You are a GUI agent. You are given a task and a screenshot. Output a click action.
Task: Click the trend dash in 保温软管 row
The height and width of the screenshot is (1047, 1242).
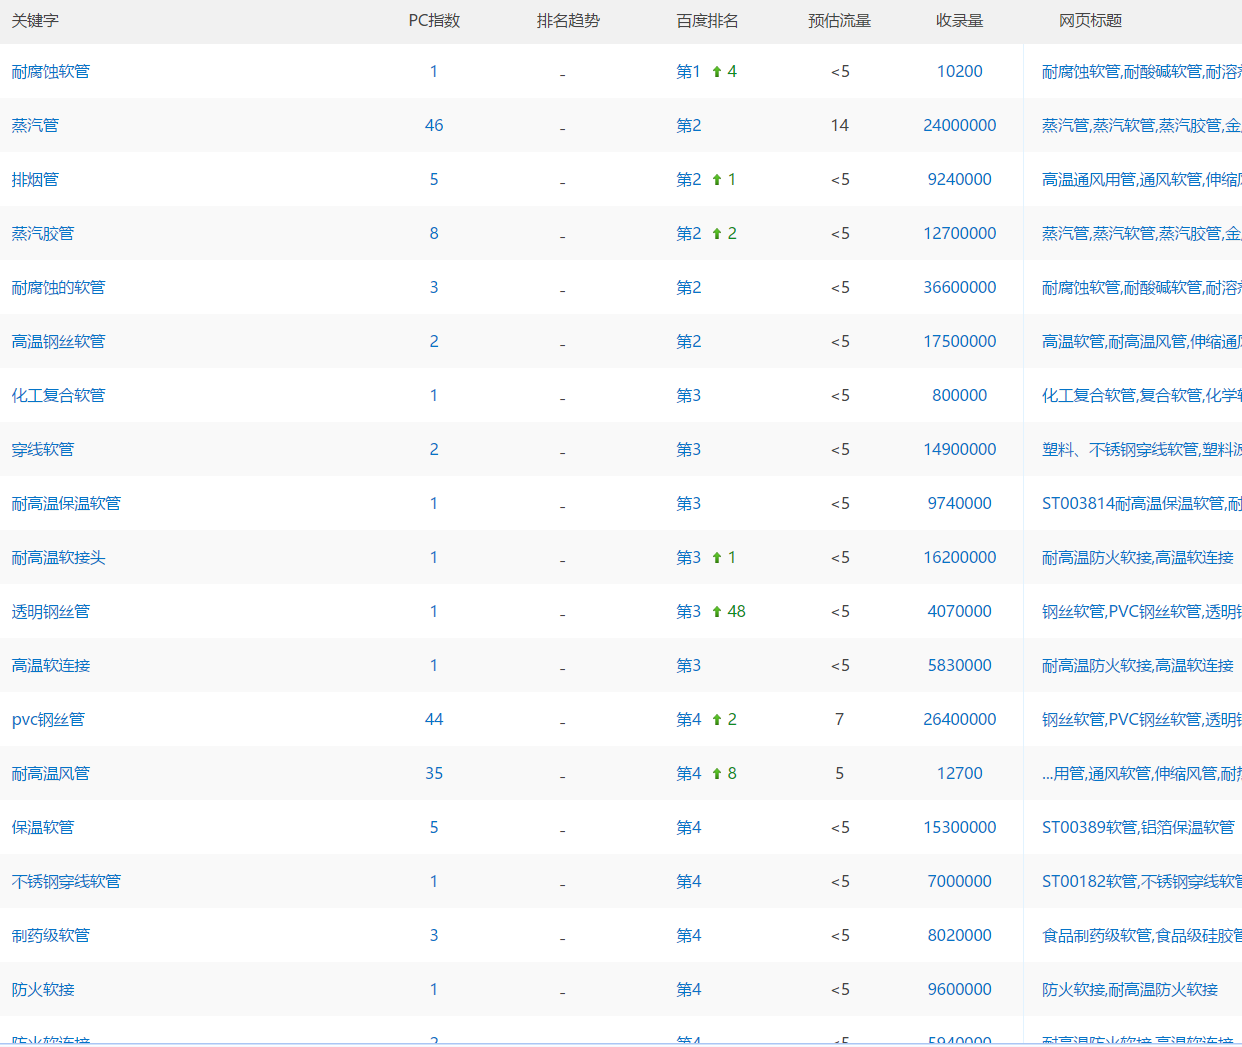[x=562, y=829]
